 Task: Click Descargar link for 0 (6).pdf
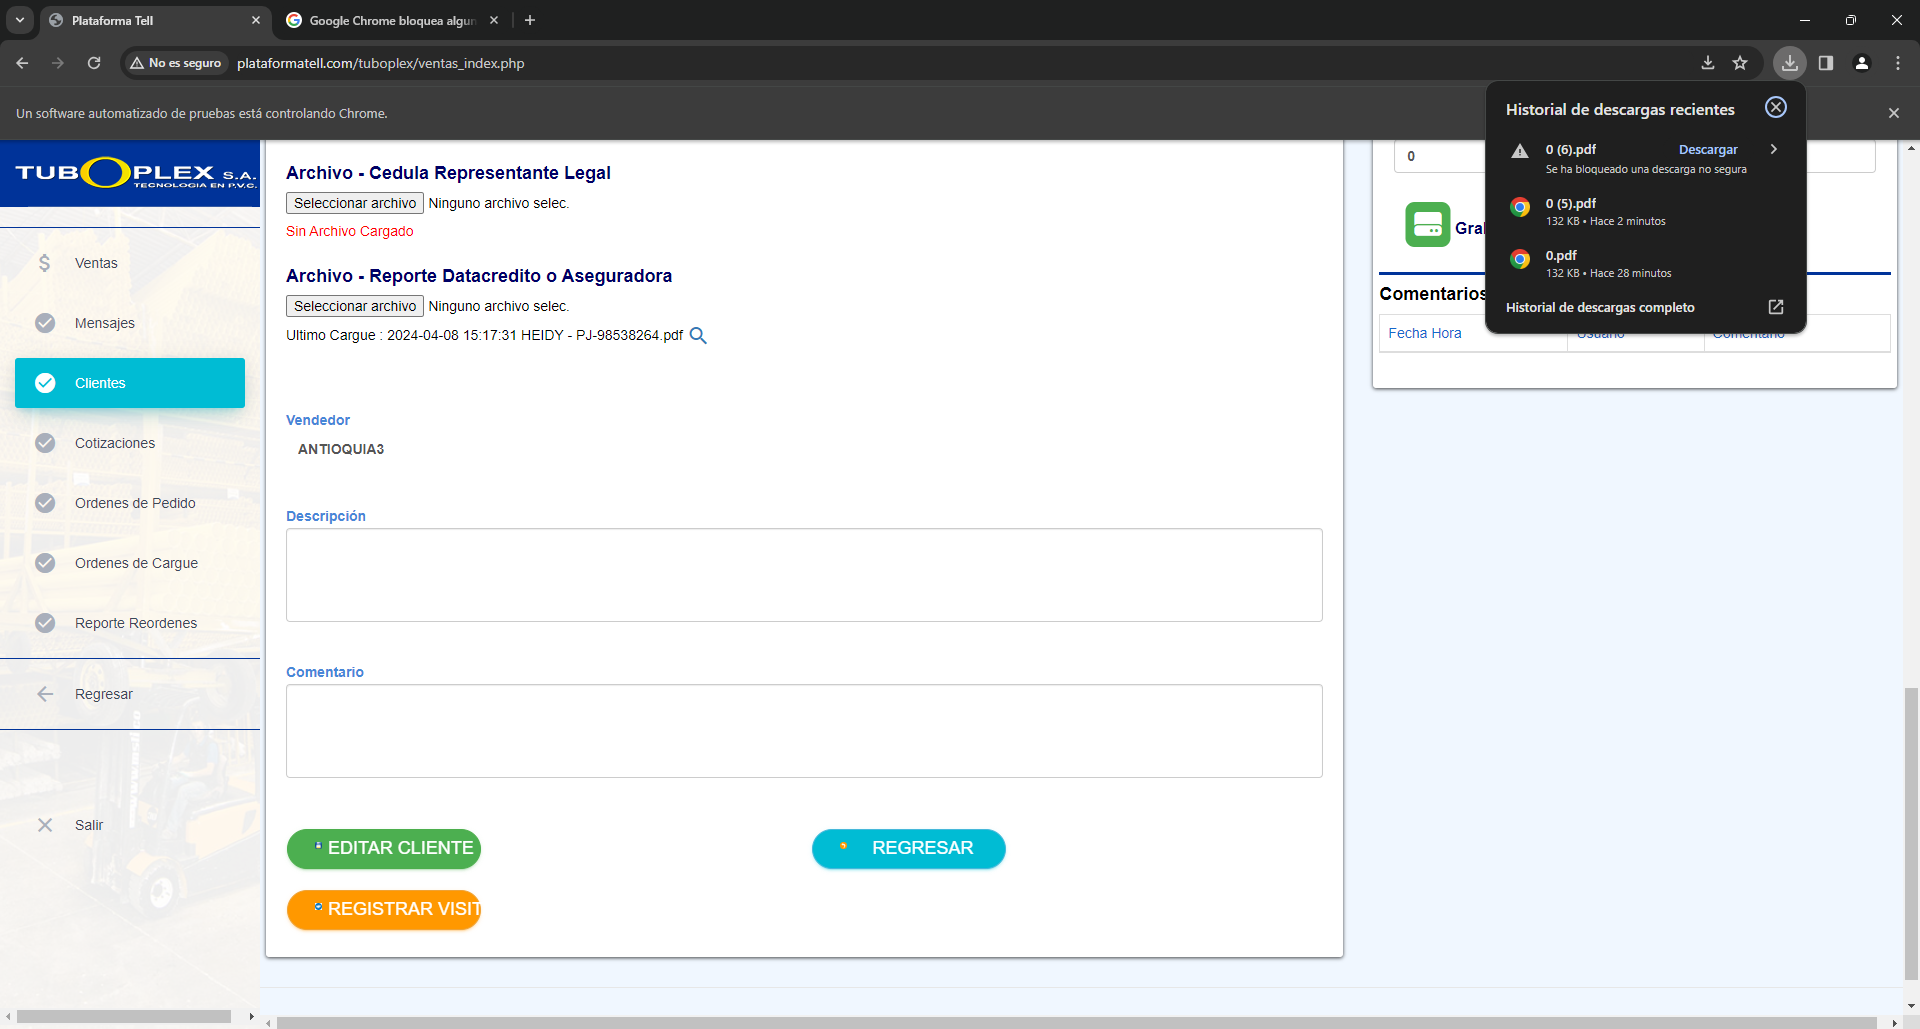[x=1707, y=150]
